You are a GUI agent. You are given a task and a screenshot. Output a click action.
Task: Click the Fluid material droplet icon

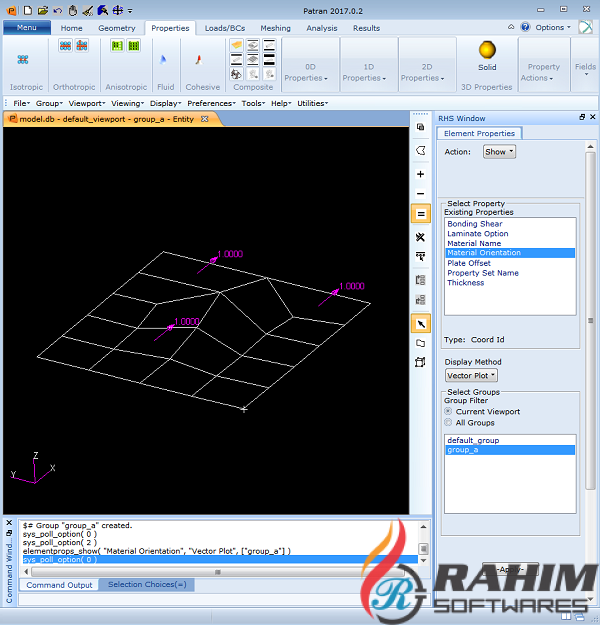pyautogui.click(x=163, y=60)
